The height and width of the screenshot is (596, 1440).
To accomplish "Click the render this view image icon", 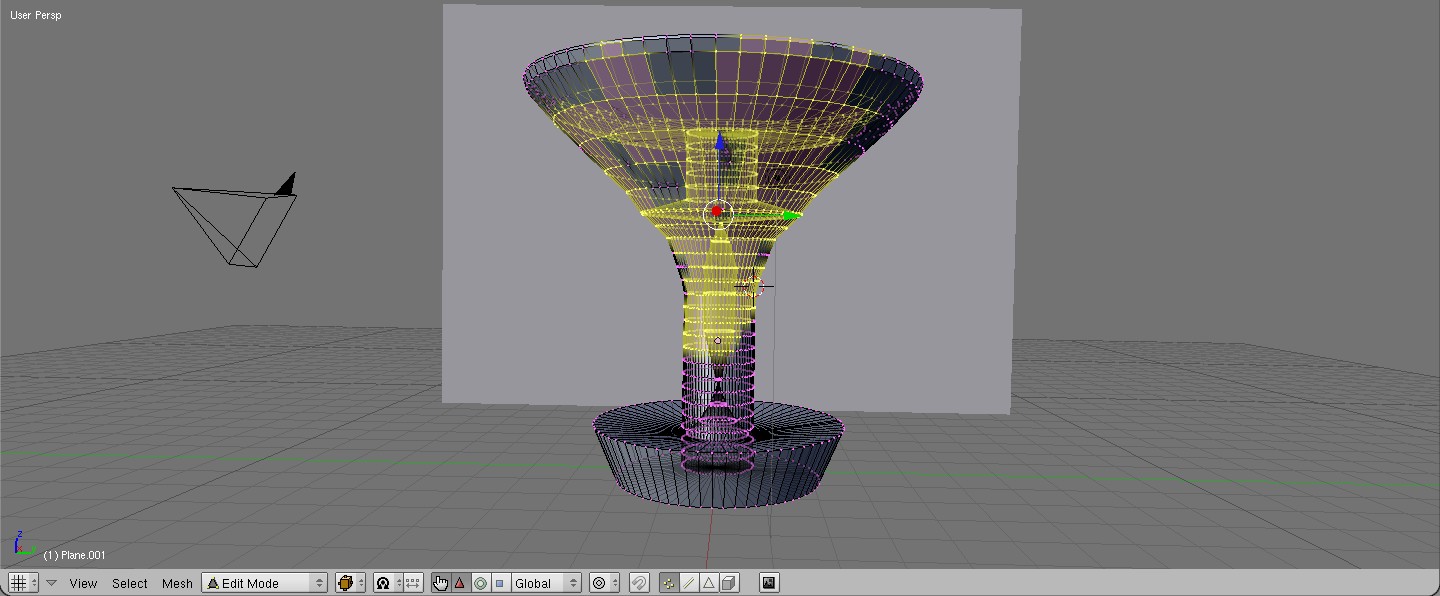I will (769, 583).
